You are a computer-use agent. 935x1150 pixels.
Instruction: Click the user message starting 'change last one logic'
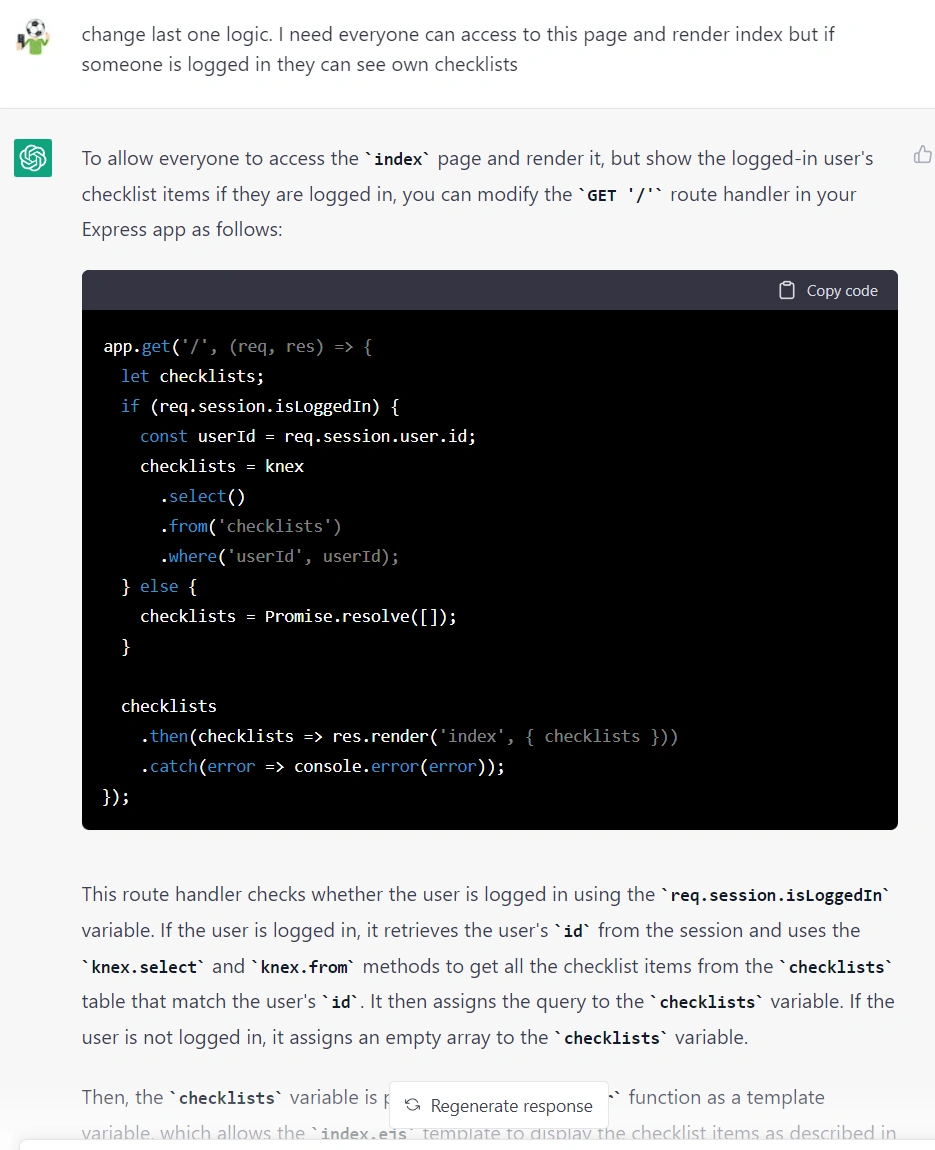[458, 49]
